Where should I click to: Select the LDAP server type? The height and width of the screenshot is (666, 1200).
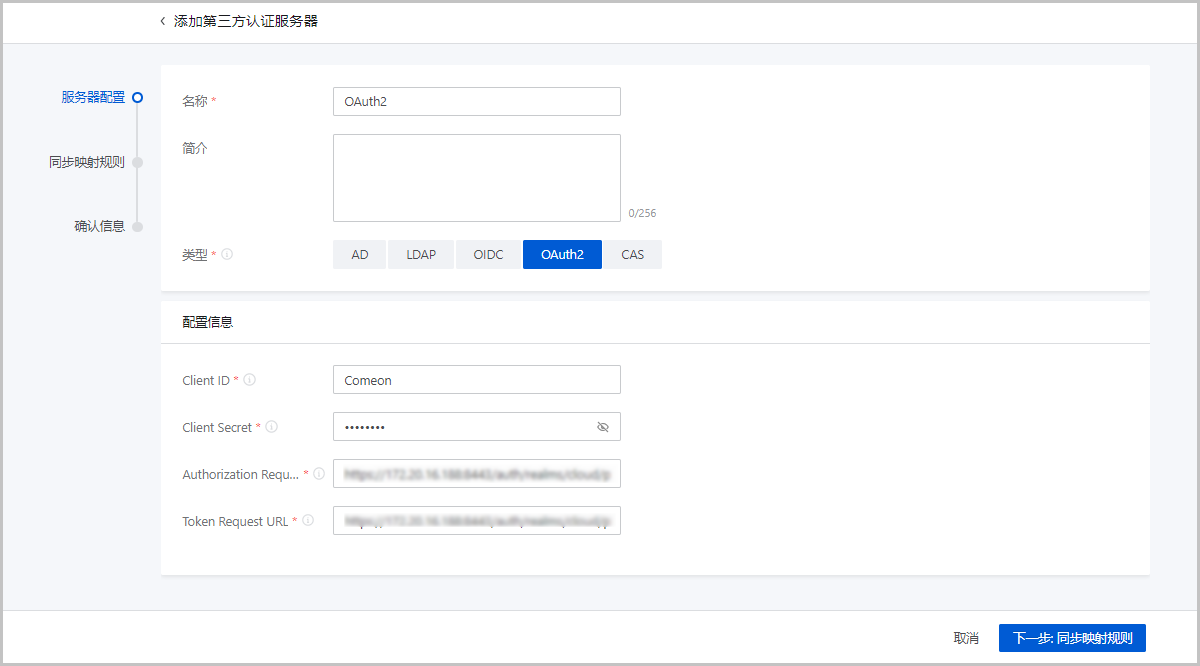click(421, 255)
